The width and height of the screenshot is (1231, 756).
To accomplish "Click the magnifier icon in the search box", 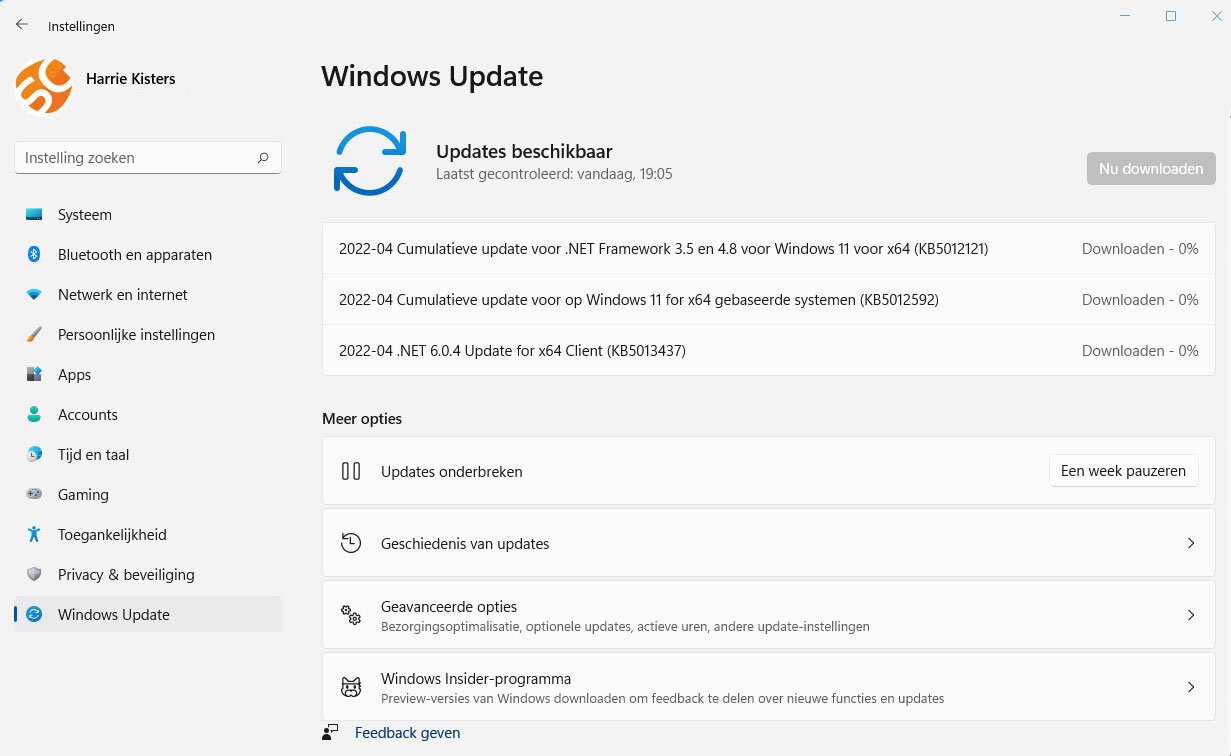I will pos(263,158).
